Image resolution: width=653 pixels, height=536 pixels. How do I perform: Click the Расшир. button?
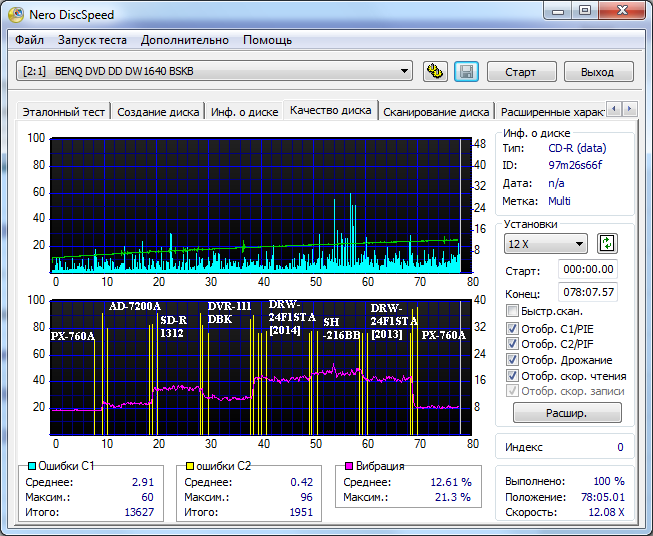[566, 412]
